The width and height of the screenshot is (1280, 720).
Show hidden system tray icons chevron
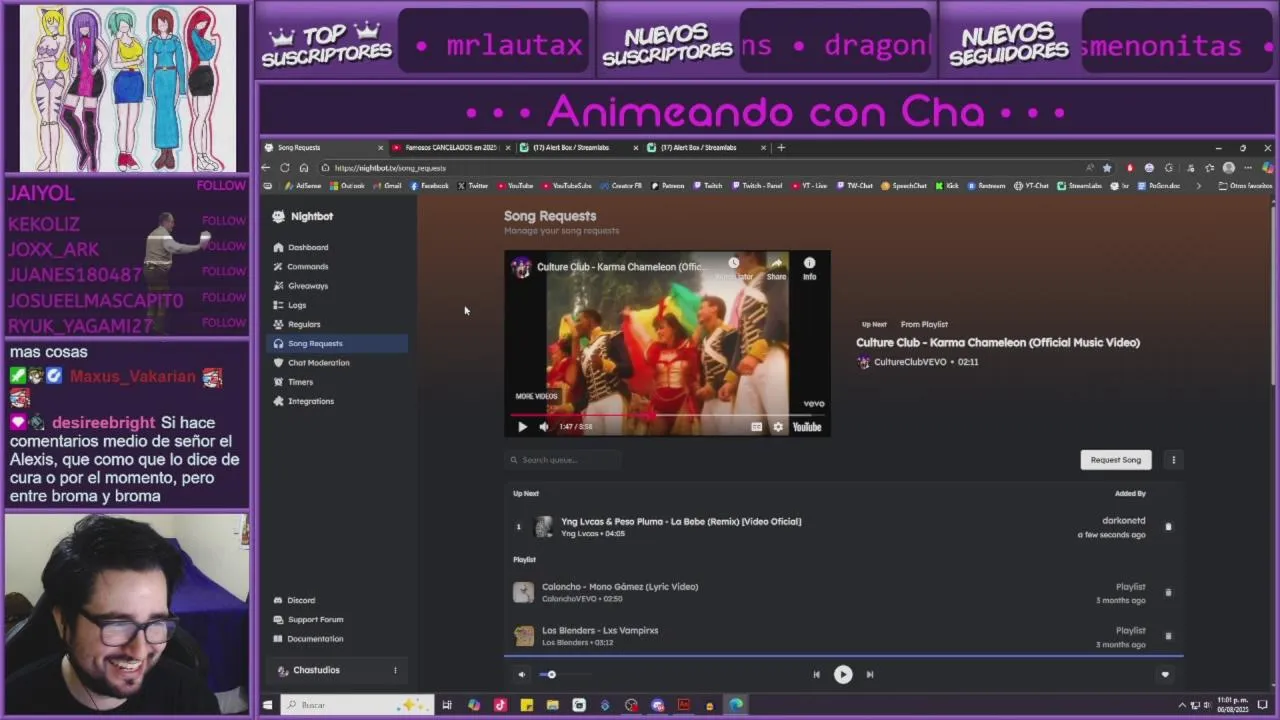(x=1181, y=705)
